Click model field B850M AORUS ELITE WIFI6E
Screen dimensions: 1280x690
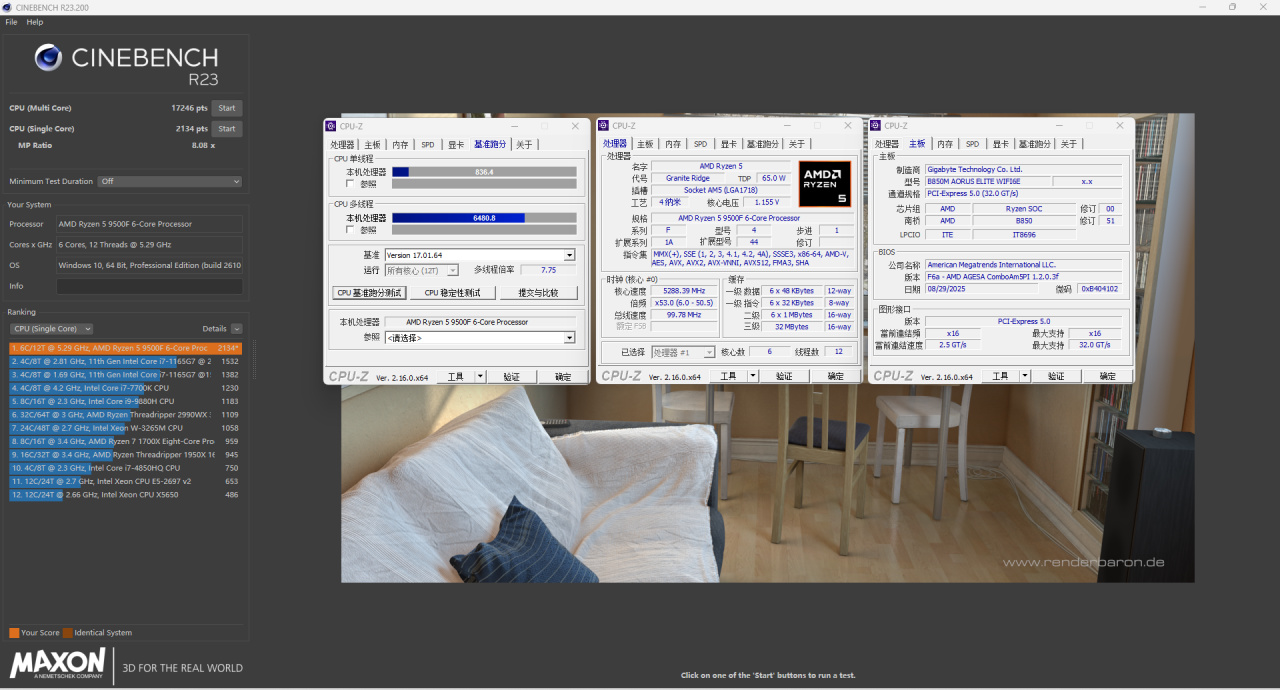coord(986,182)
